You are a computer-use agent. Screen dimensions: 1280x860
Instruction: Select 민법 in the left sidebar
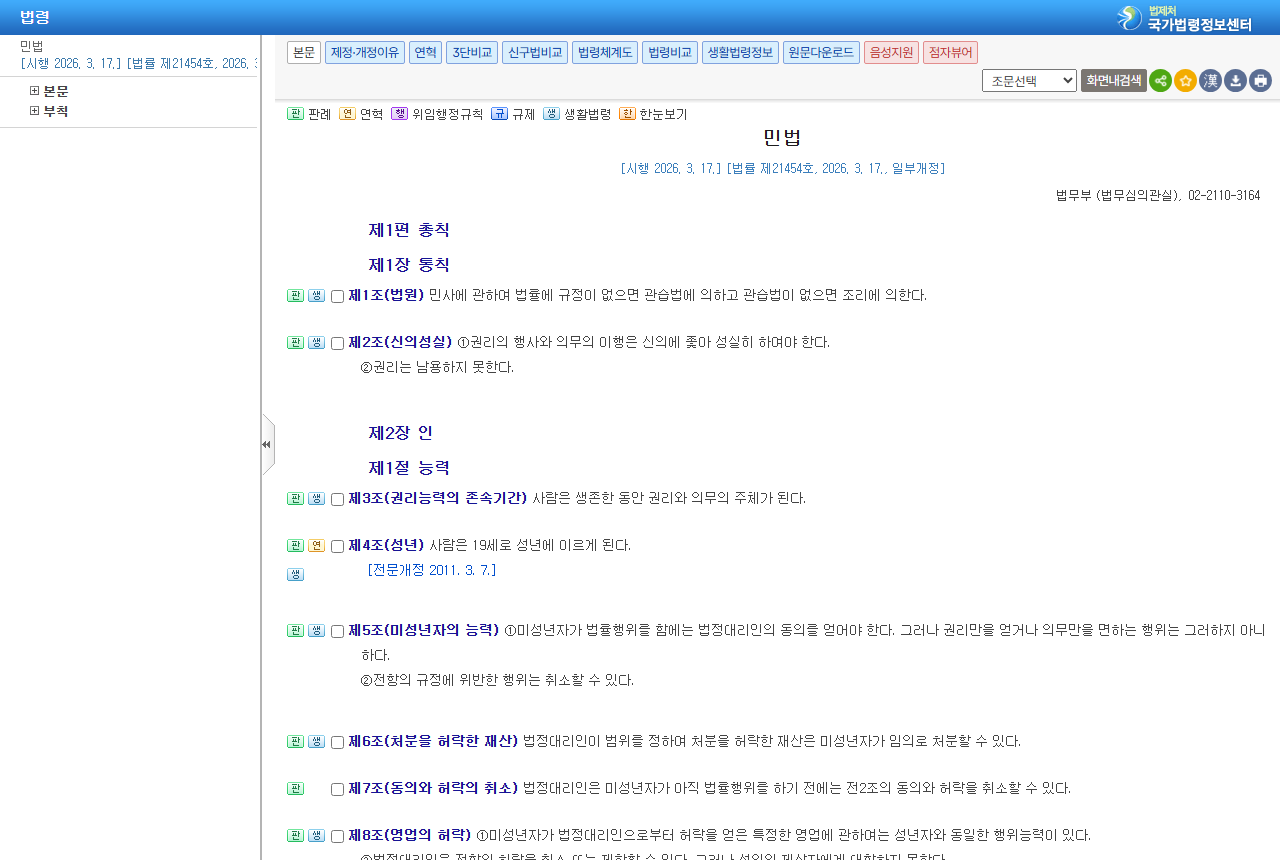(x=32, y=46)
